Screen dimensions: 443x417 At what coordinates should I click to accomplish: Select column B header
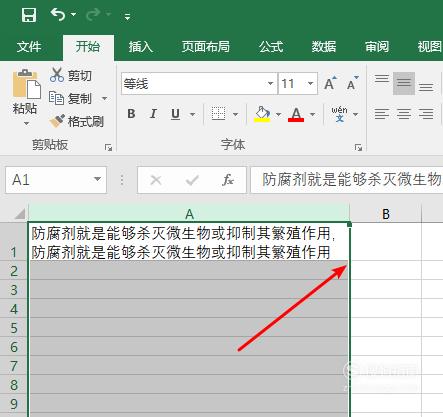click(x=386, y=214)
